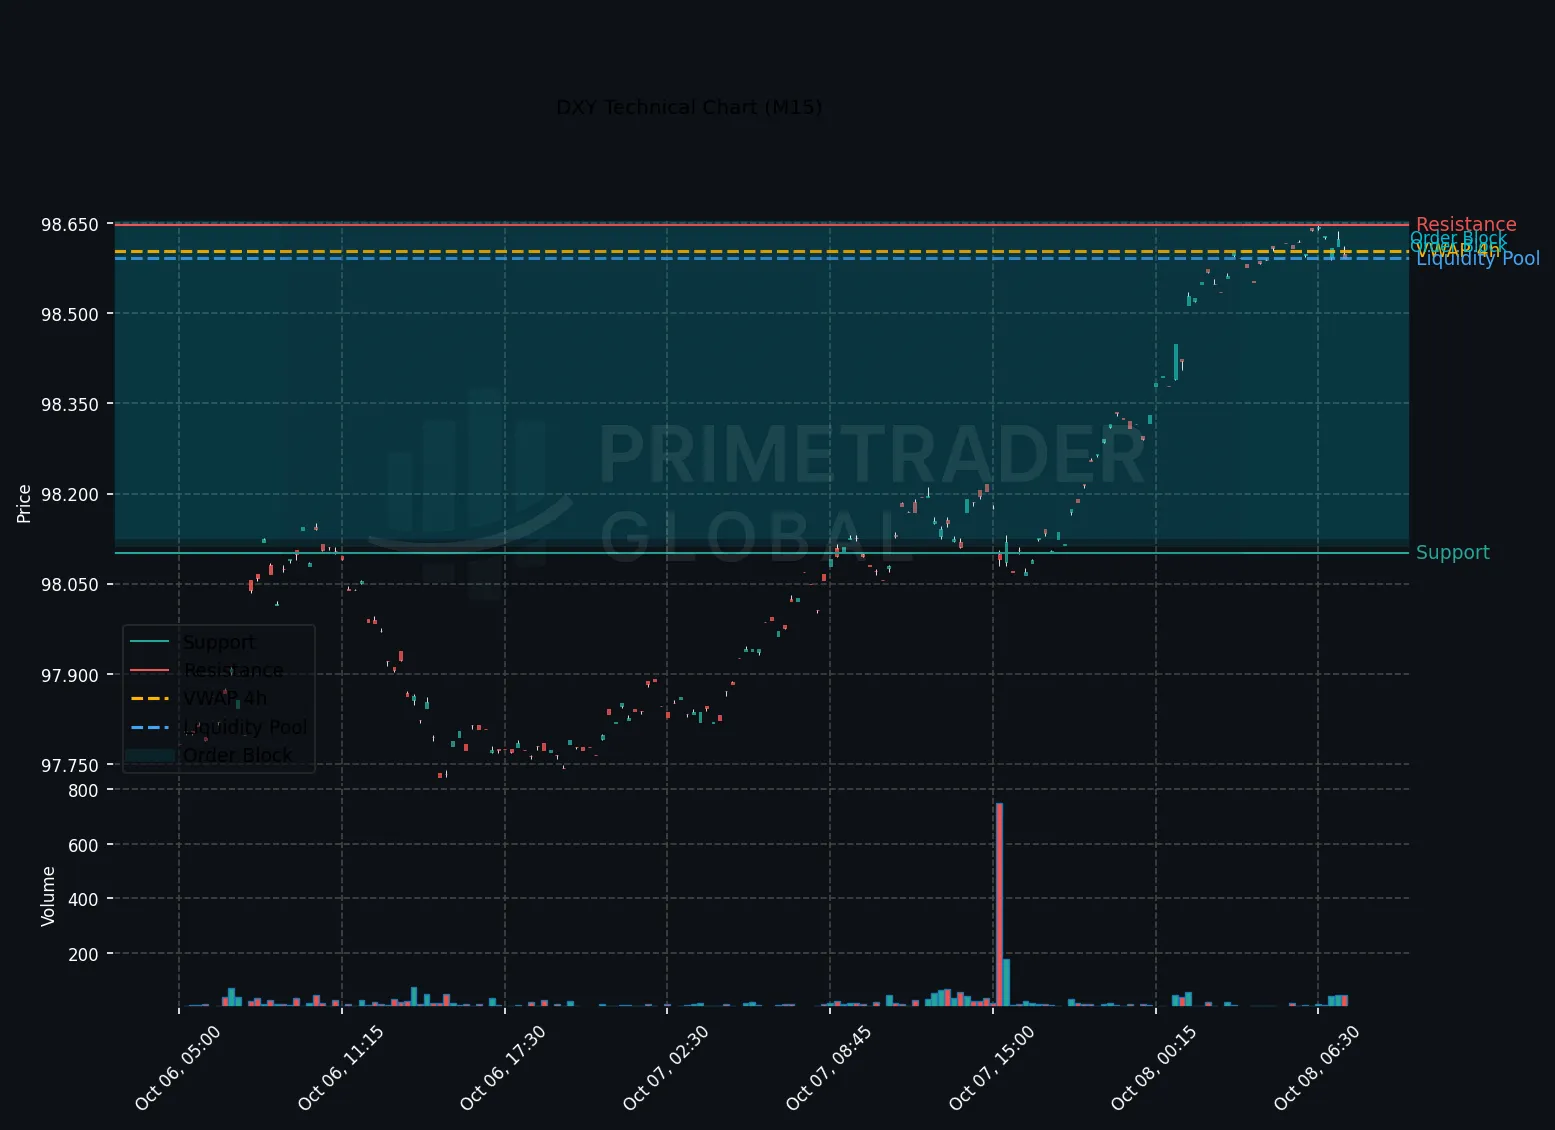Click the DXY Technical Chart title
This screenshot has width=1555, height=1130.
[x=689, y=107]
